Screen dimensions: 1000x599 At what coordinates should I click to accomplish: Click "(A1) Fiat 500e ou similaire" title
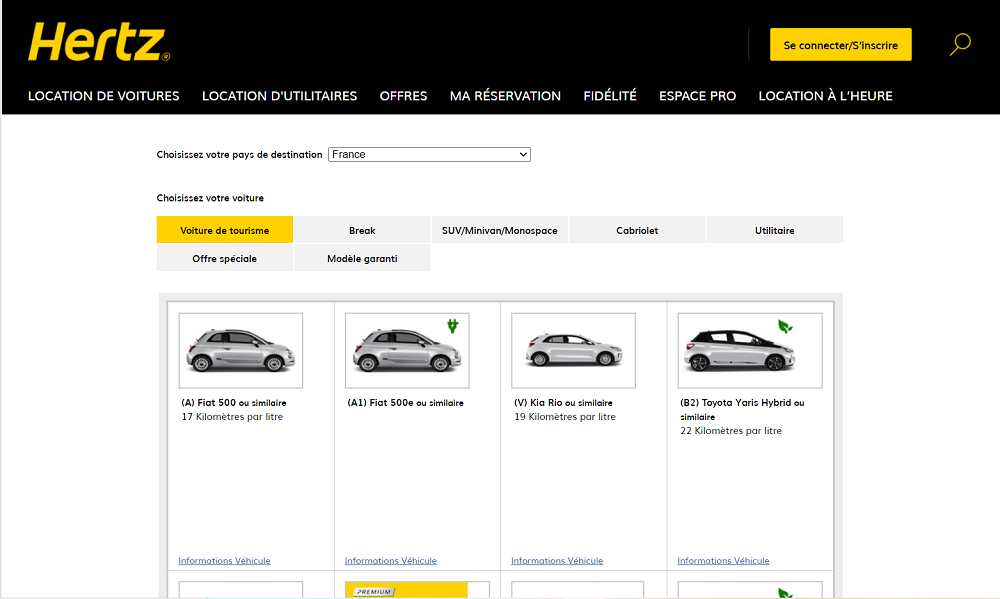click(406, 403)
